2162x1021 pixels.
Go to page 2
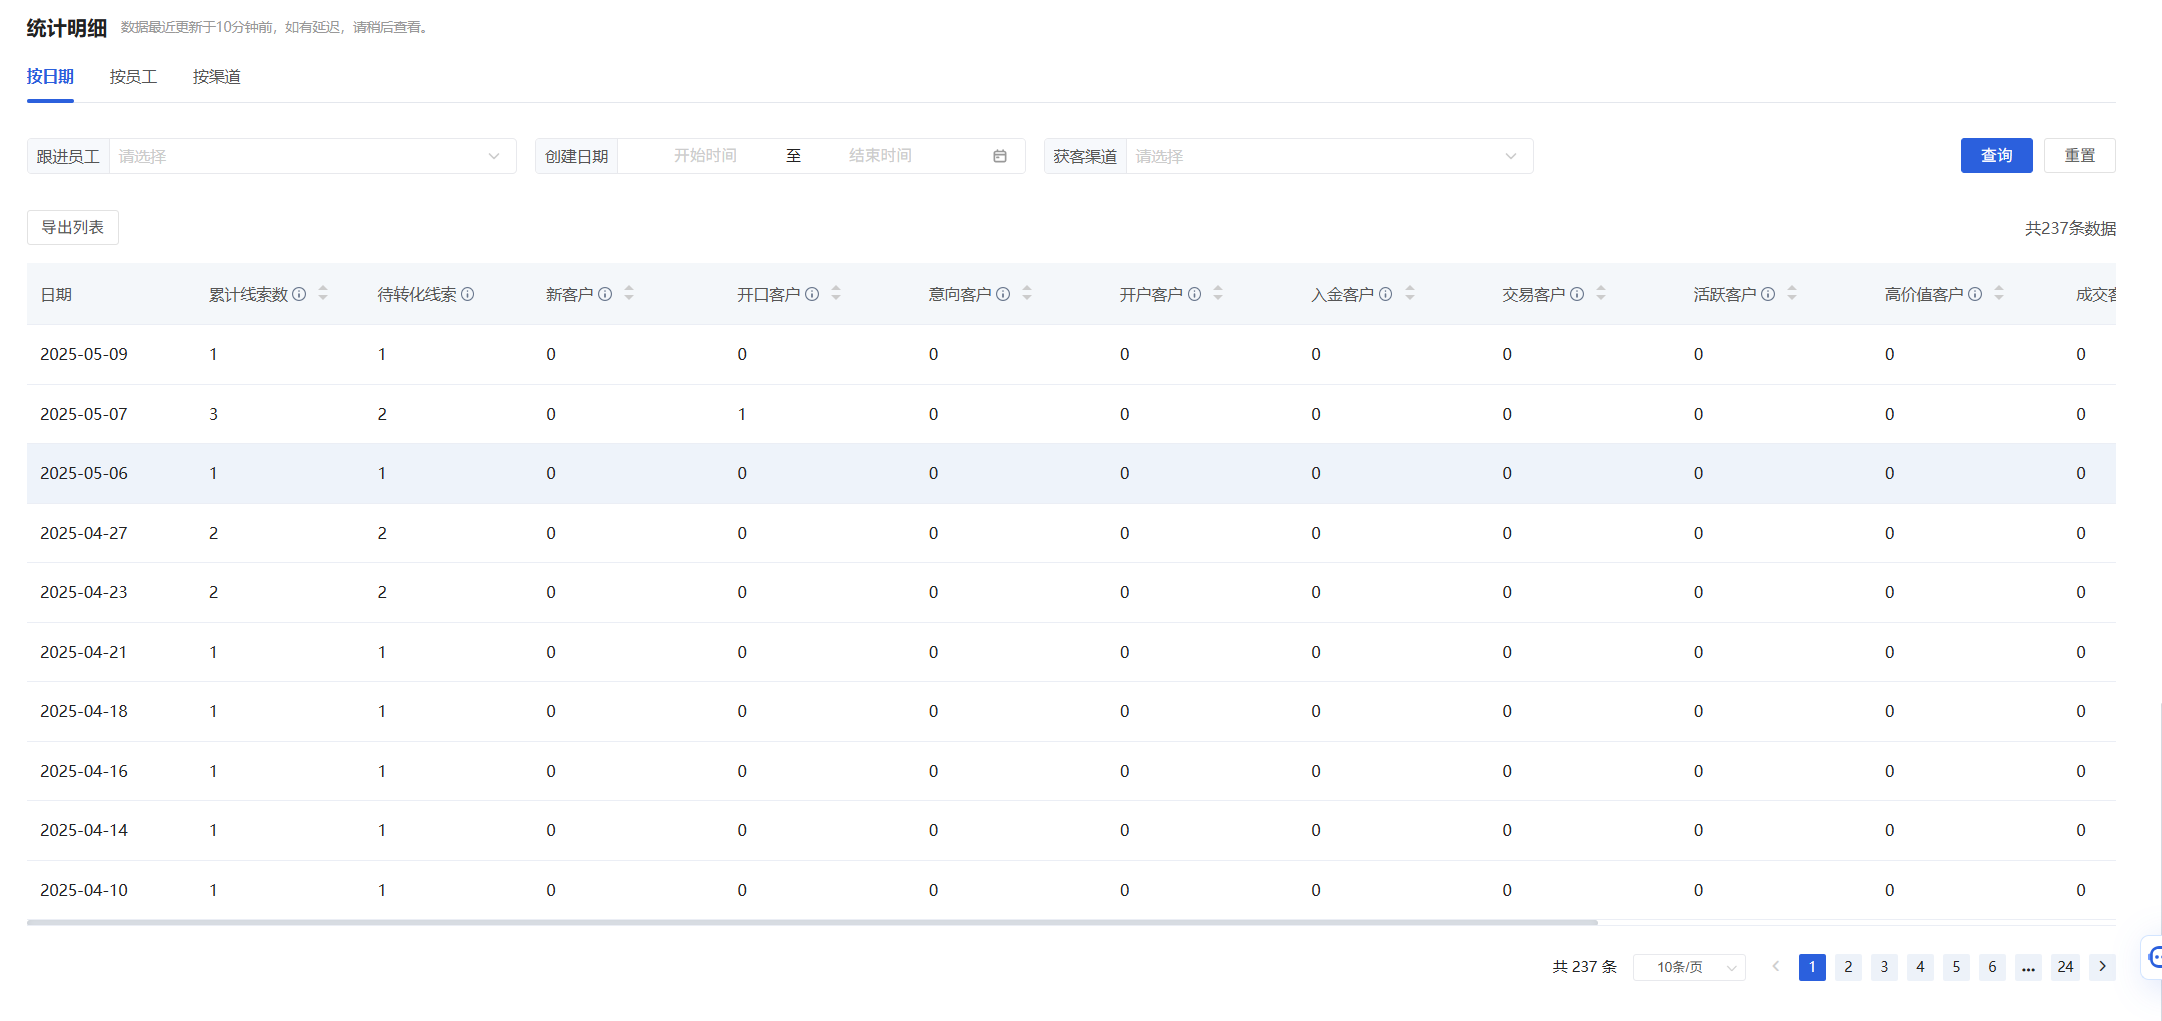1848,967
